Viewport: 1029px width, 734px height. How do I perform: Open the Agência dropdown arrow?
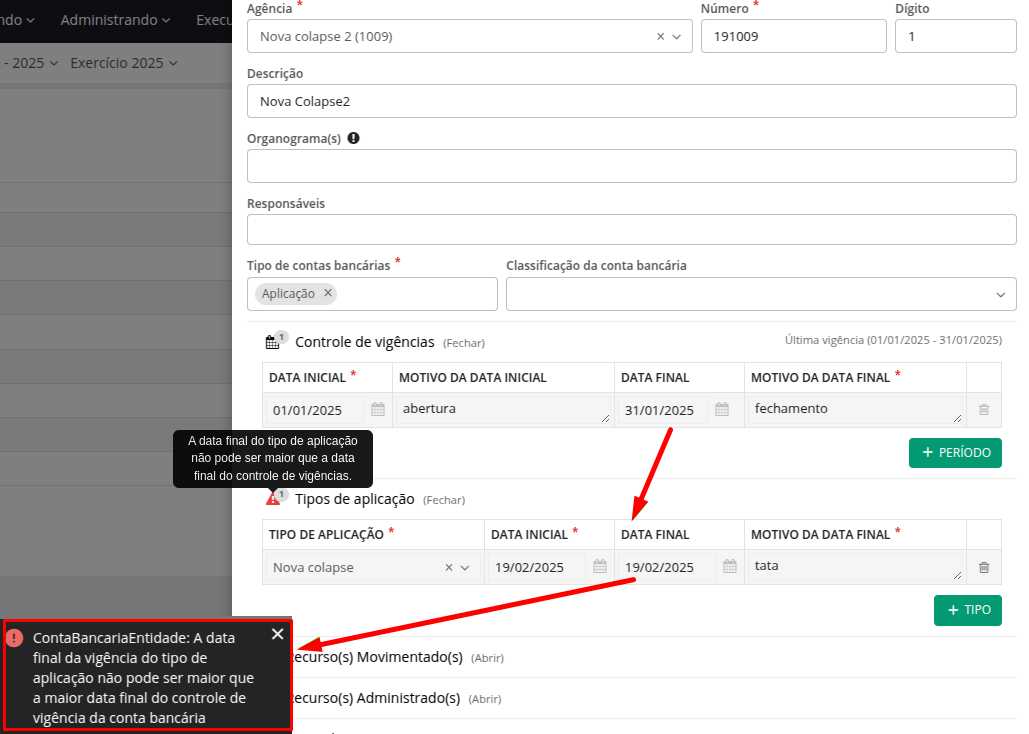(x=677, y=37)
